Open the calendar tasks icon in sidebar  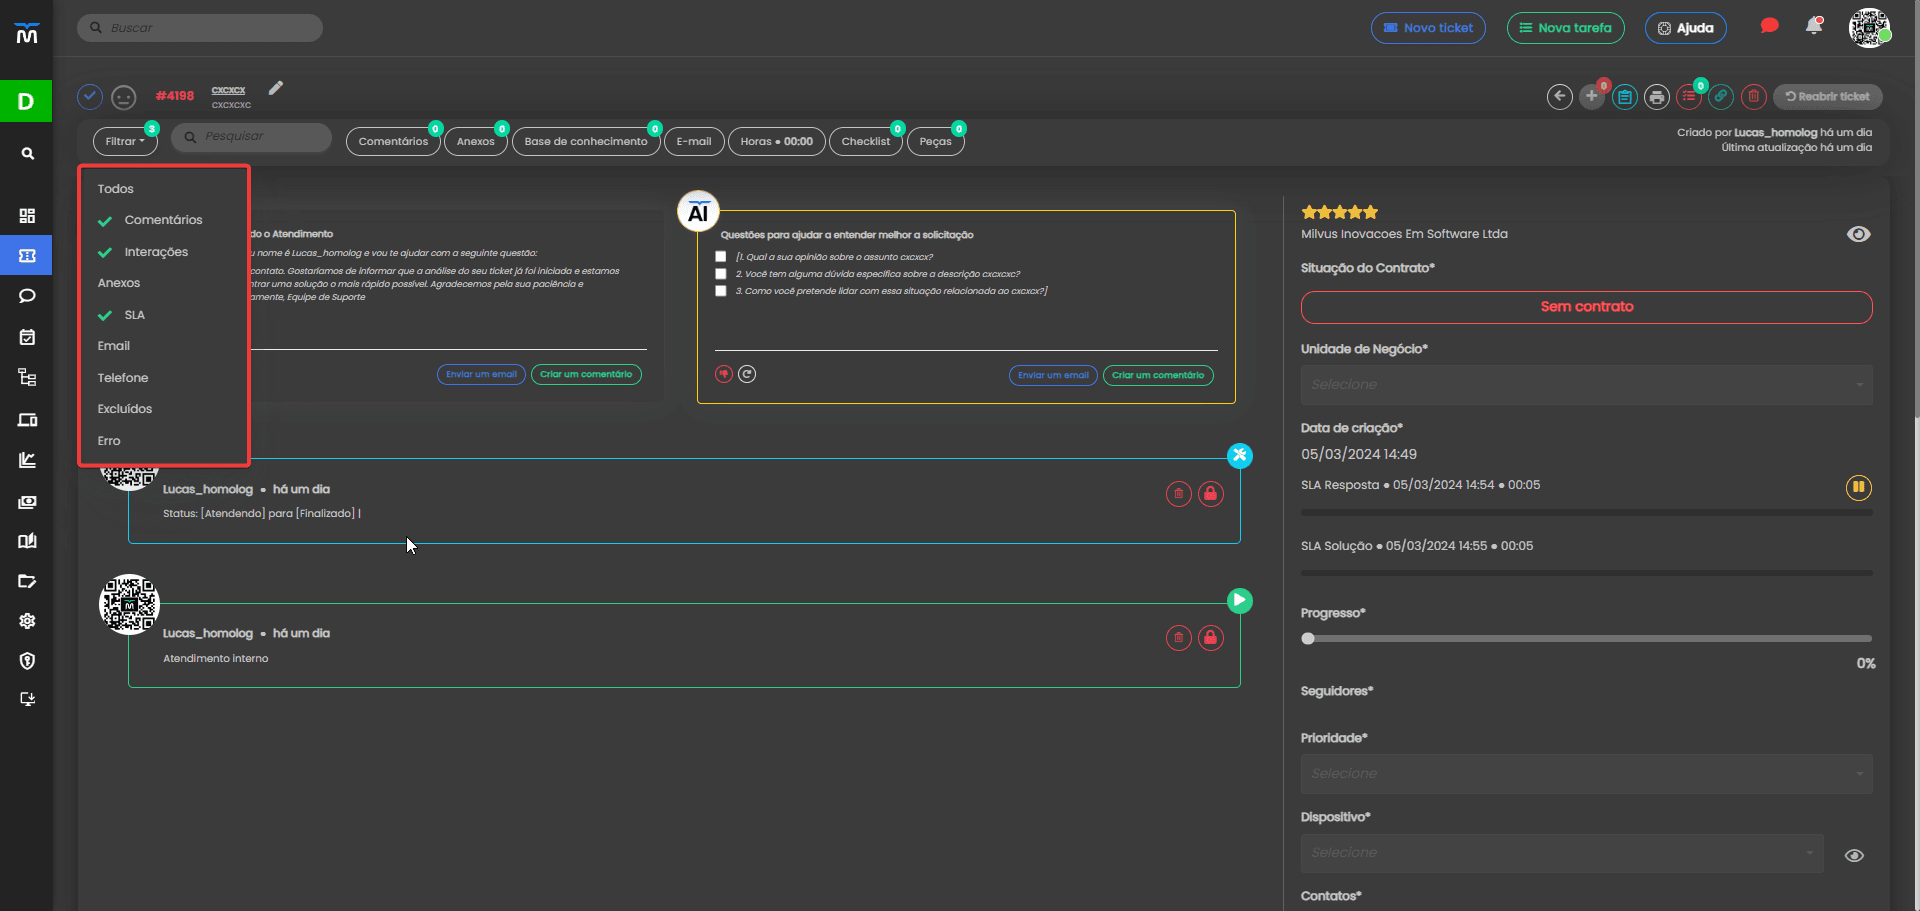click(27, 337)
